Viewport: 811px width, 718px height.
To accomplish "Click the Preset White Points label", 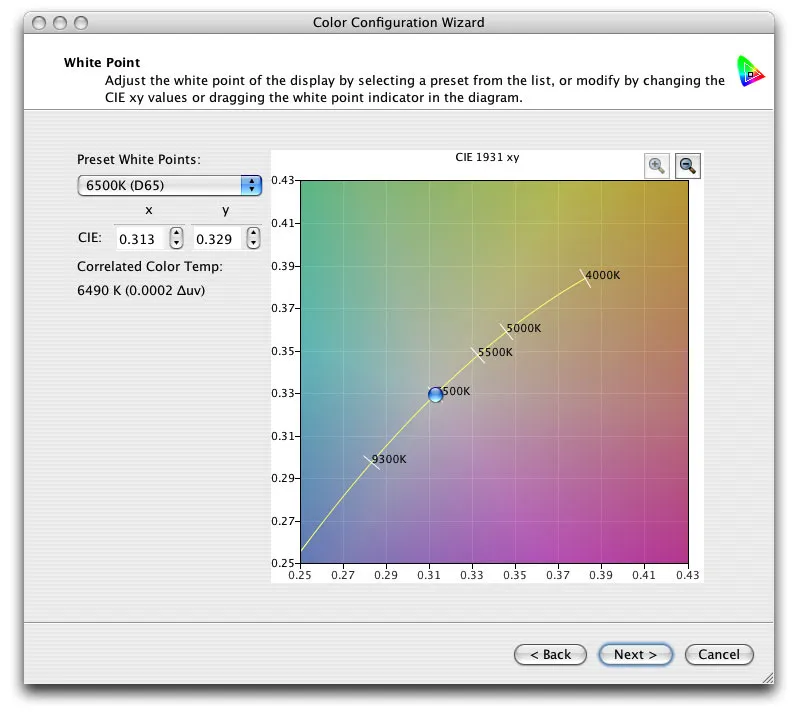I will click(x=139, y=159).
